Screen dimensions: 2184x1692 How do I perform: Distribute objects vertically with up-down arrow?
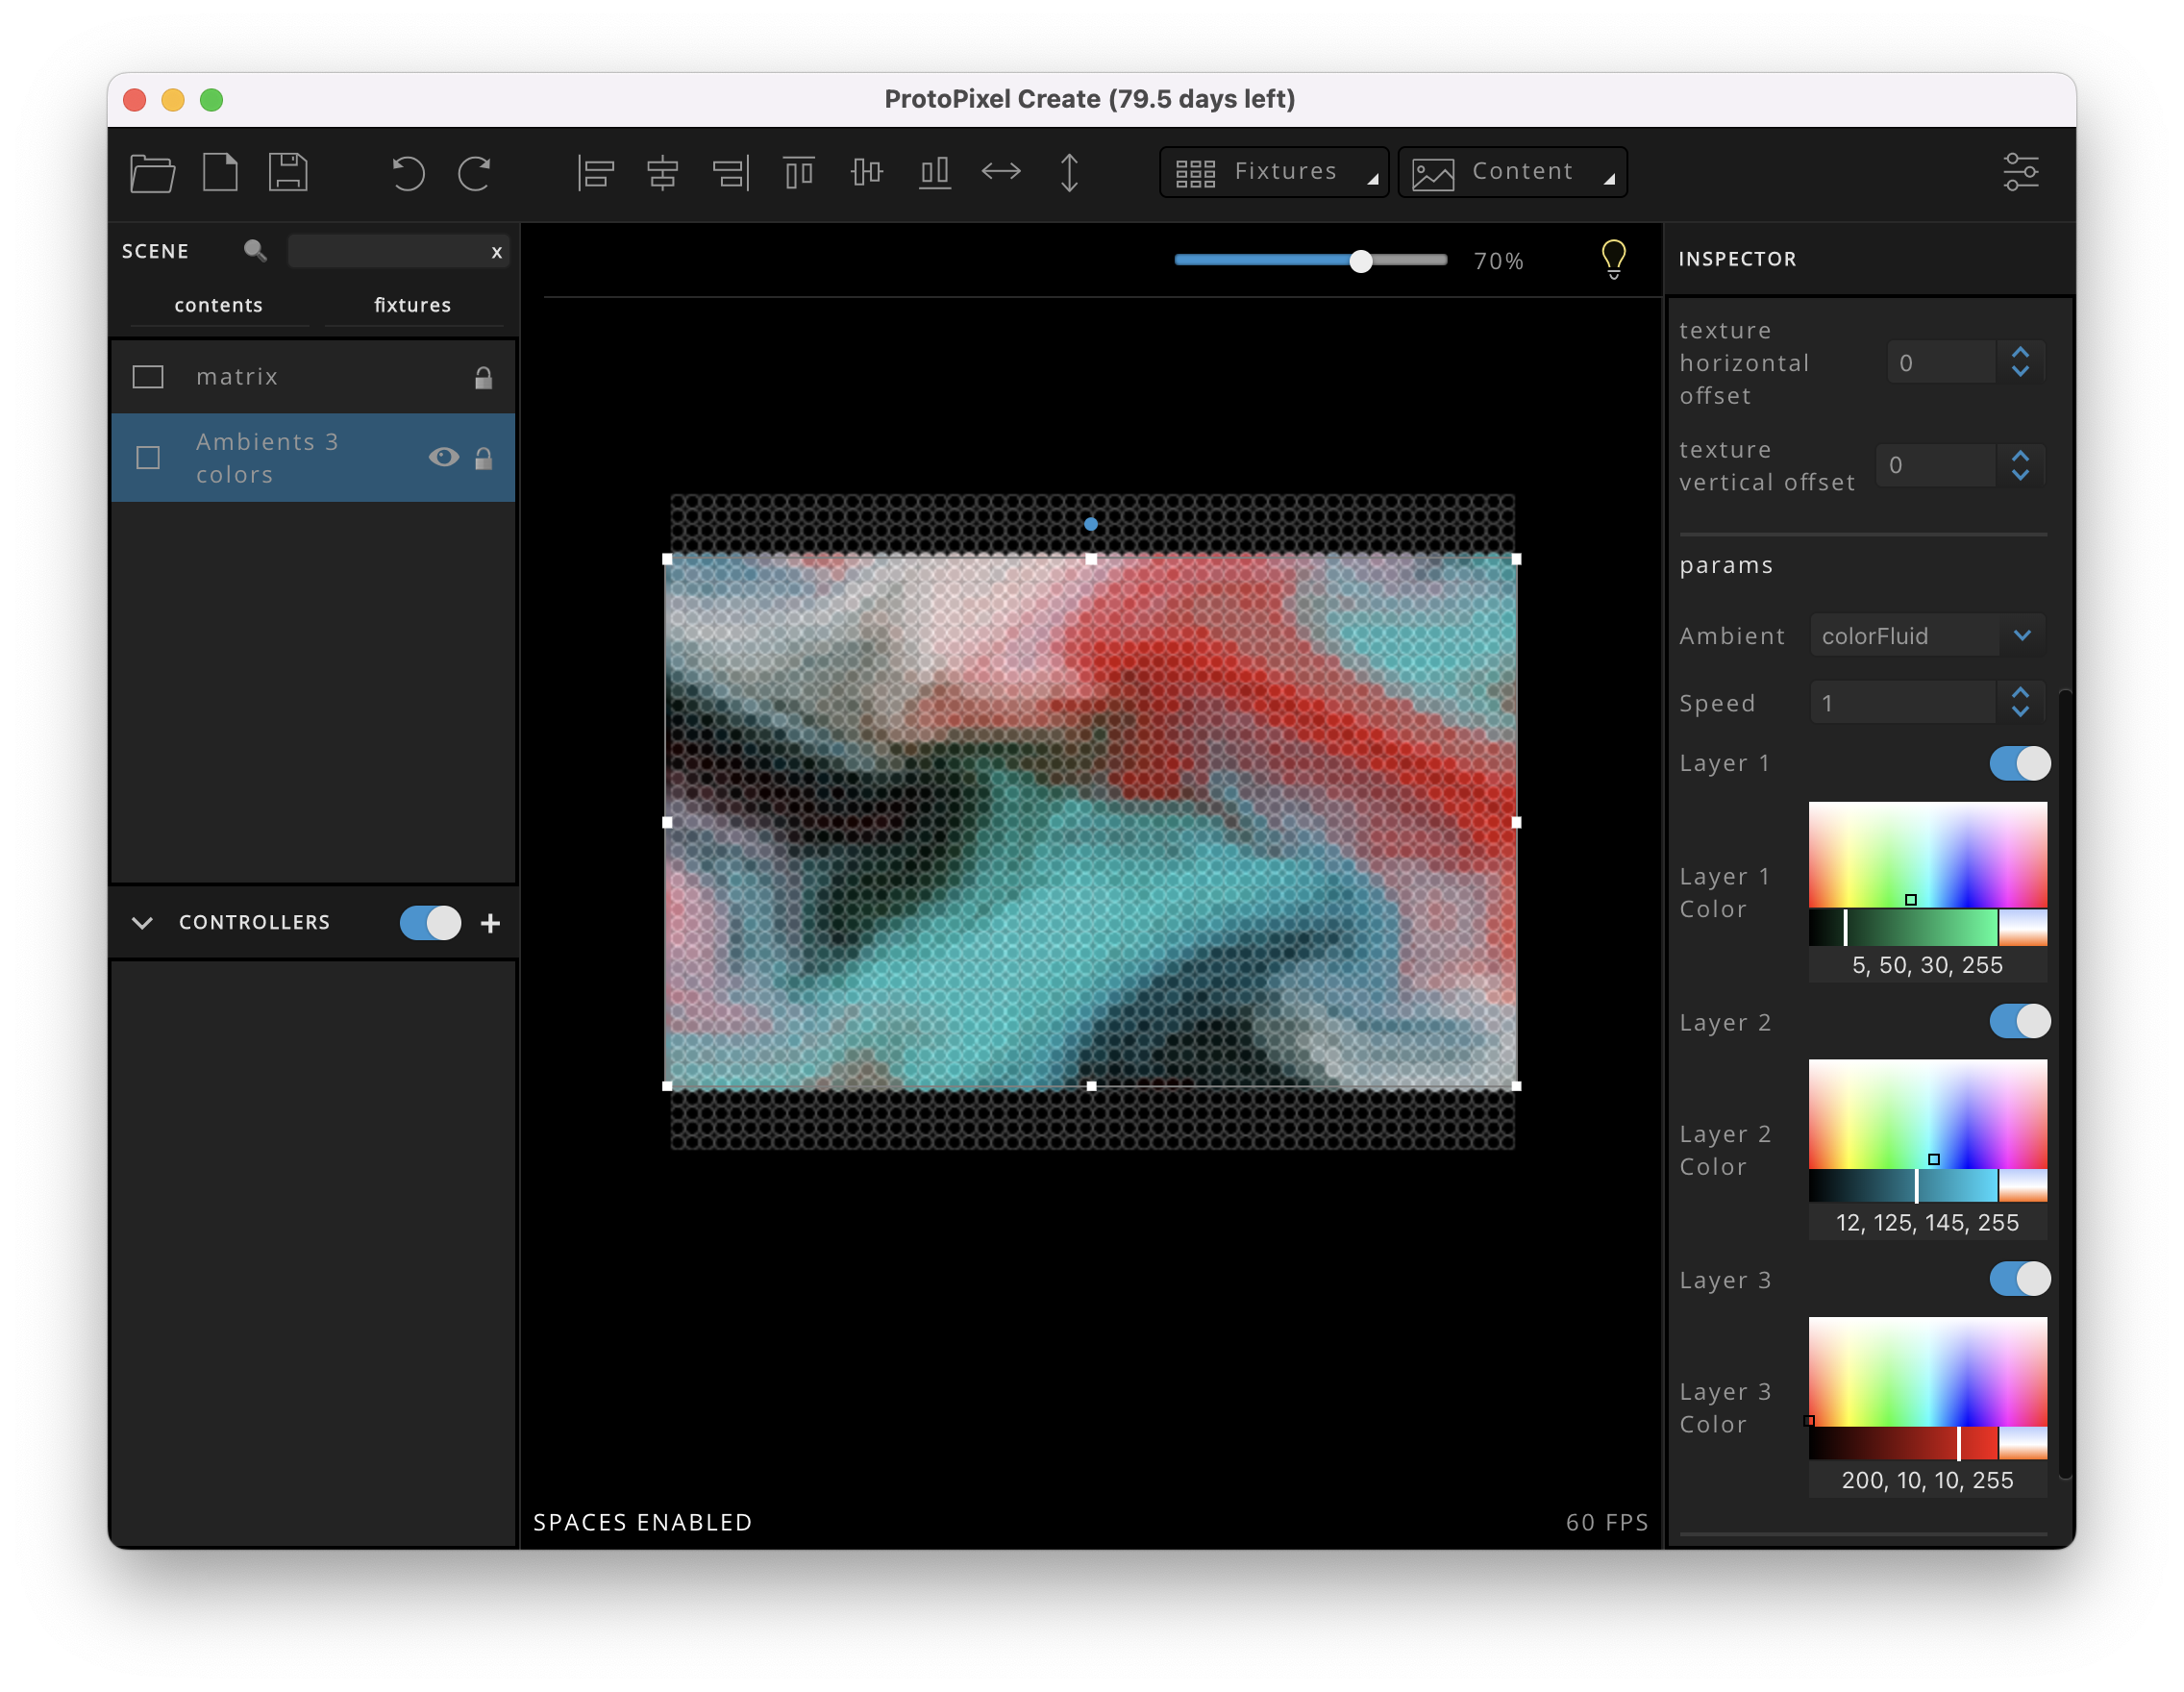click(1069, 173)
